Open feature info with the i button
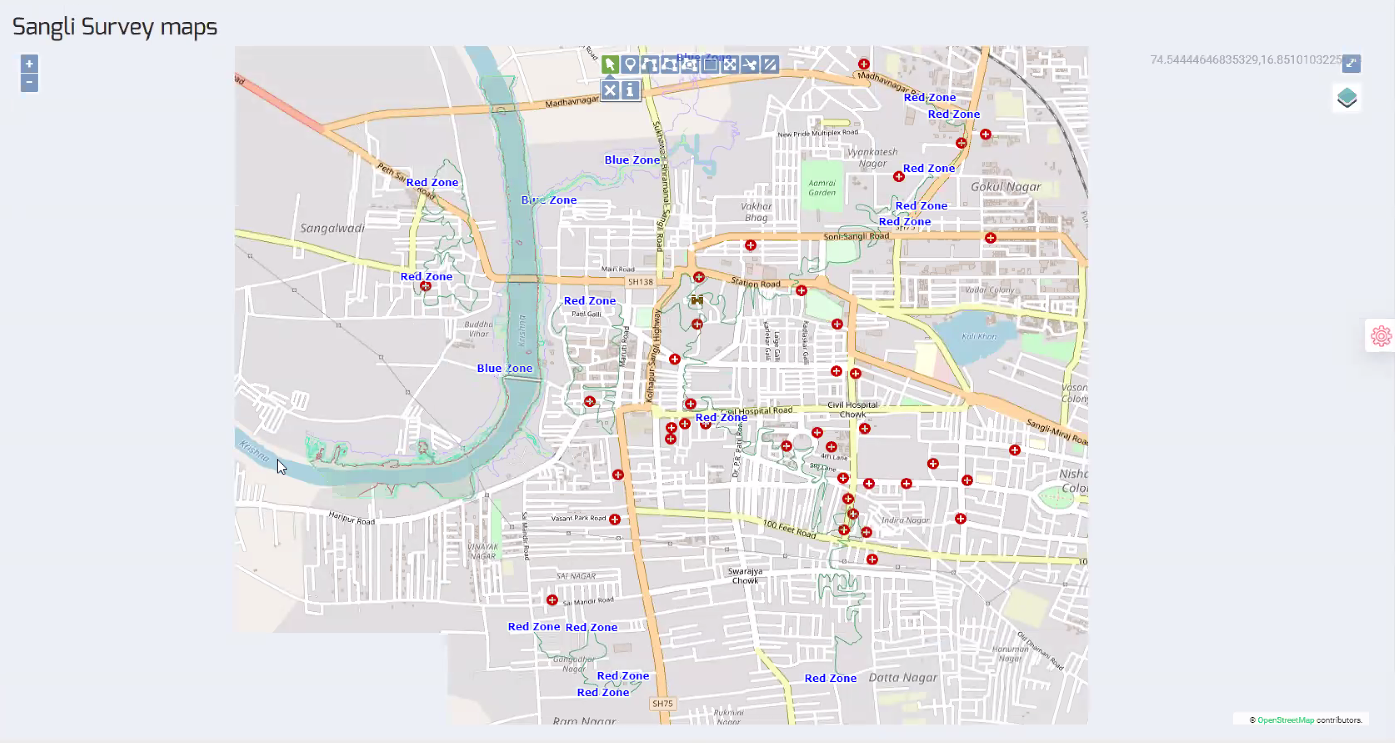1395x743 pixels. tap(630, 90)
